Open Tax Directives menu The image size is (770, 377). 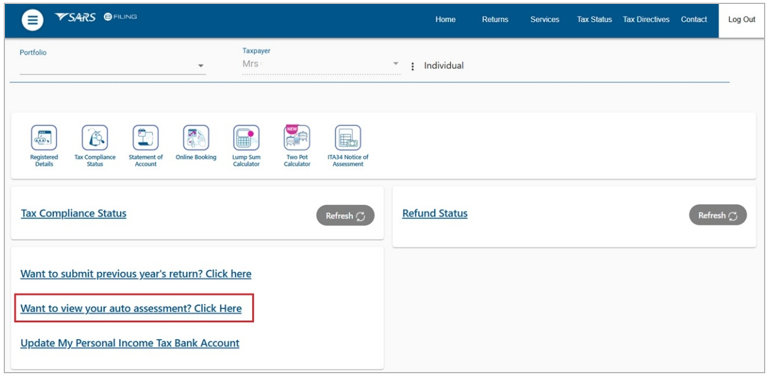[x=646, y=20]
